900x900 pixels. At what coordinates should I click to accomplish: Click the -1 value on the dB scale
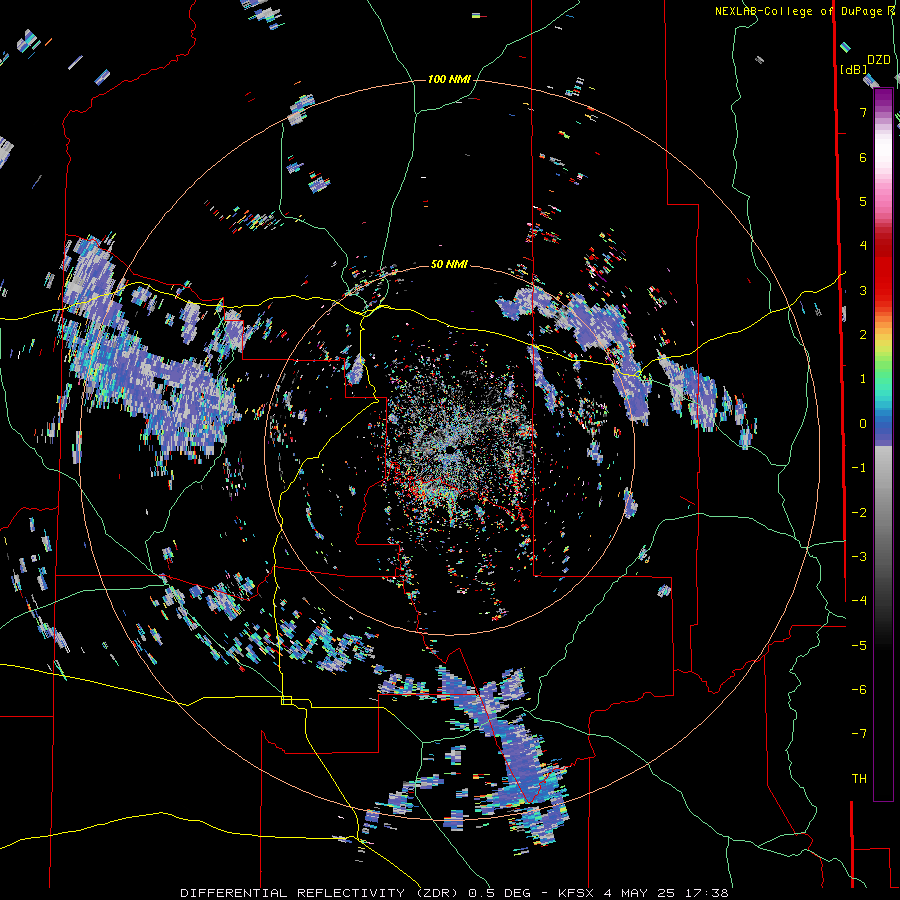(x=859, y=468)
